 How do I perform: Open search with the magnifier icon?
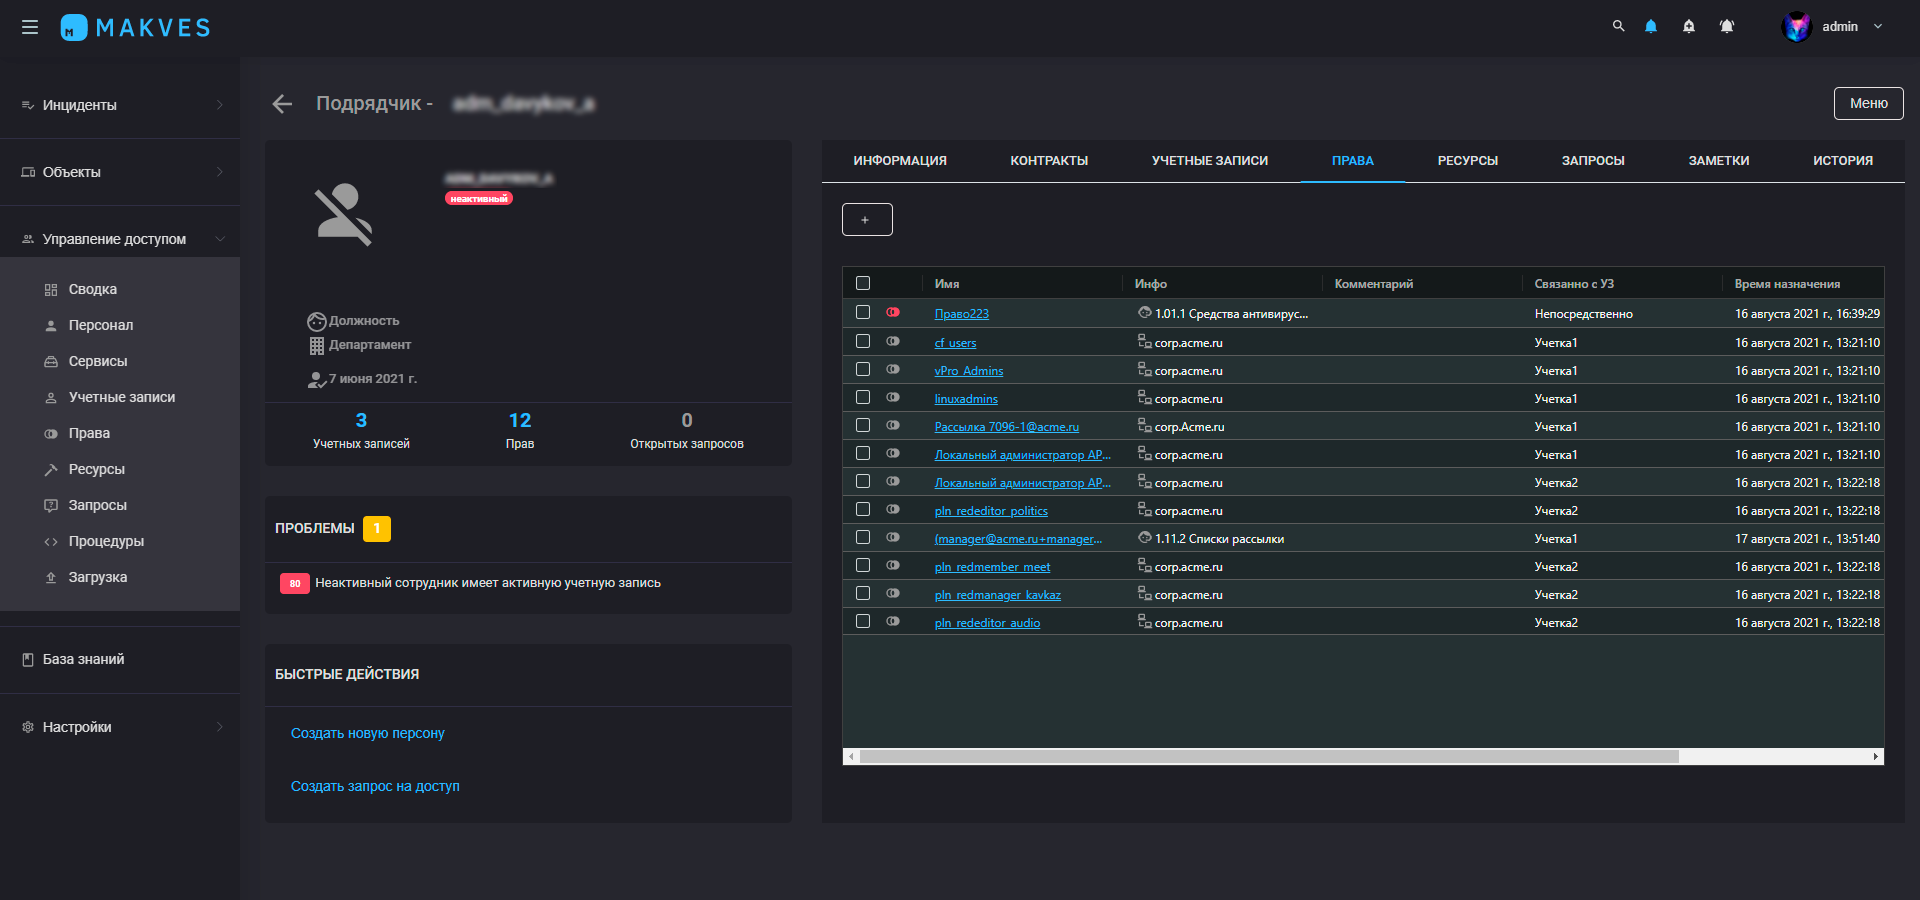pos(1618,27)
